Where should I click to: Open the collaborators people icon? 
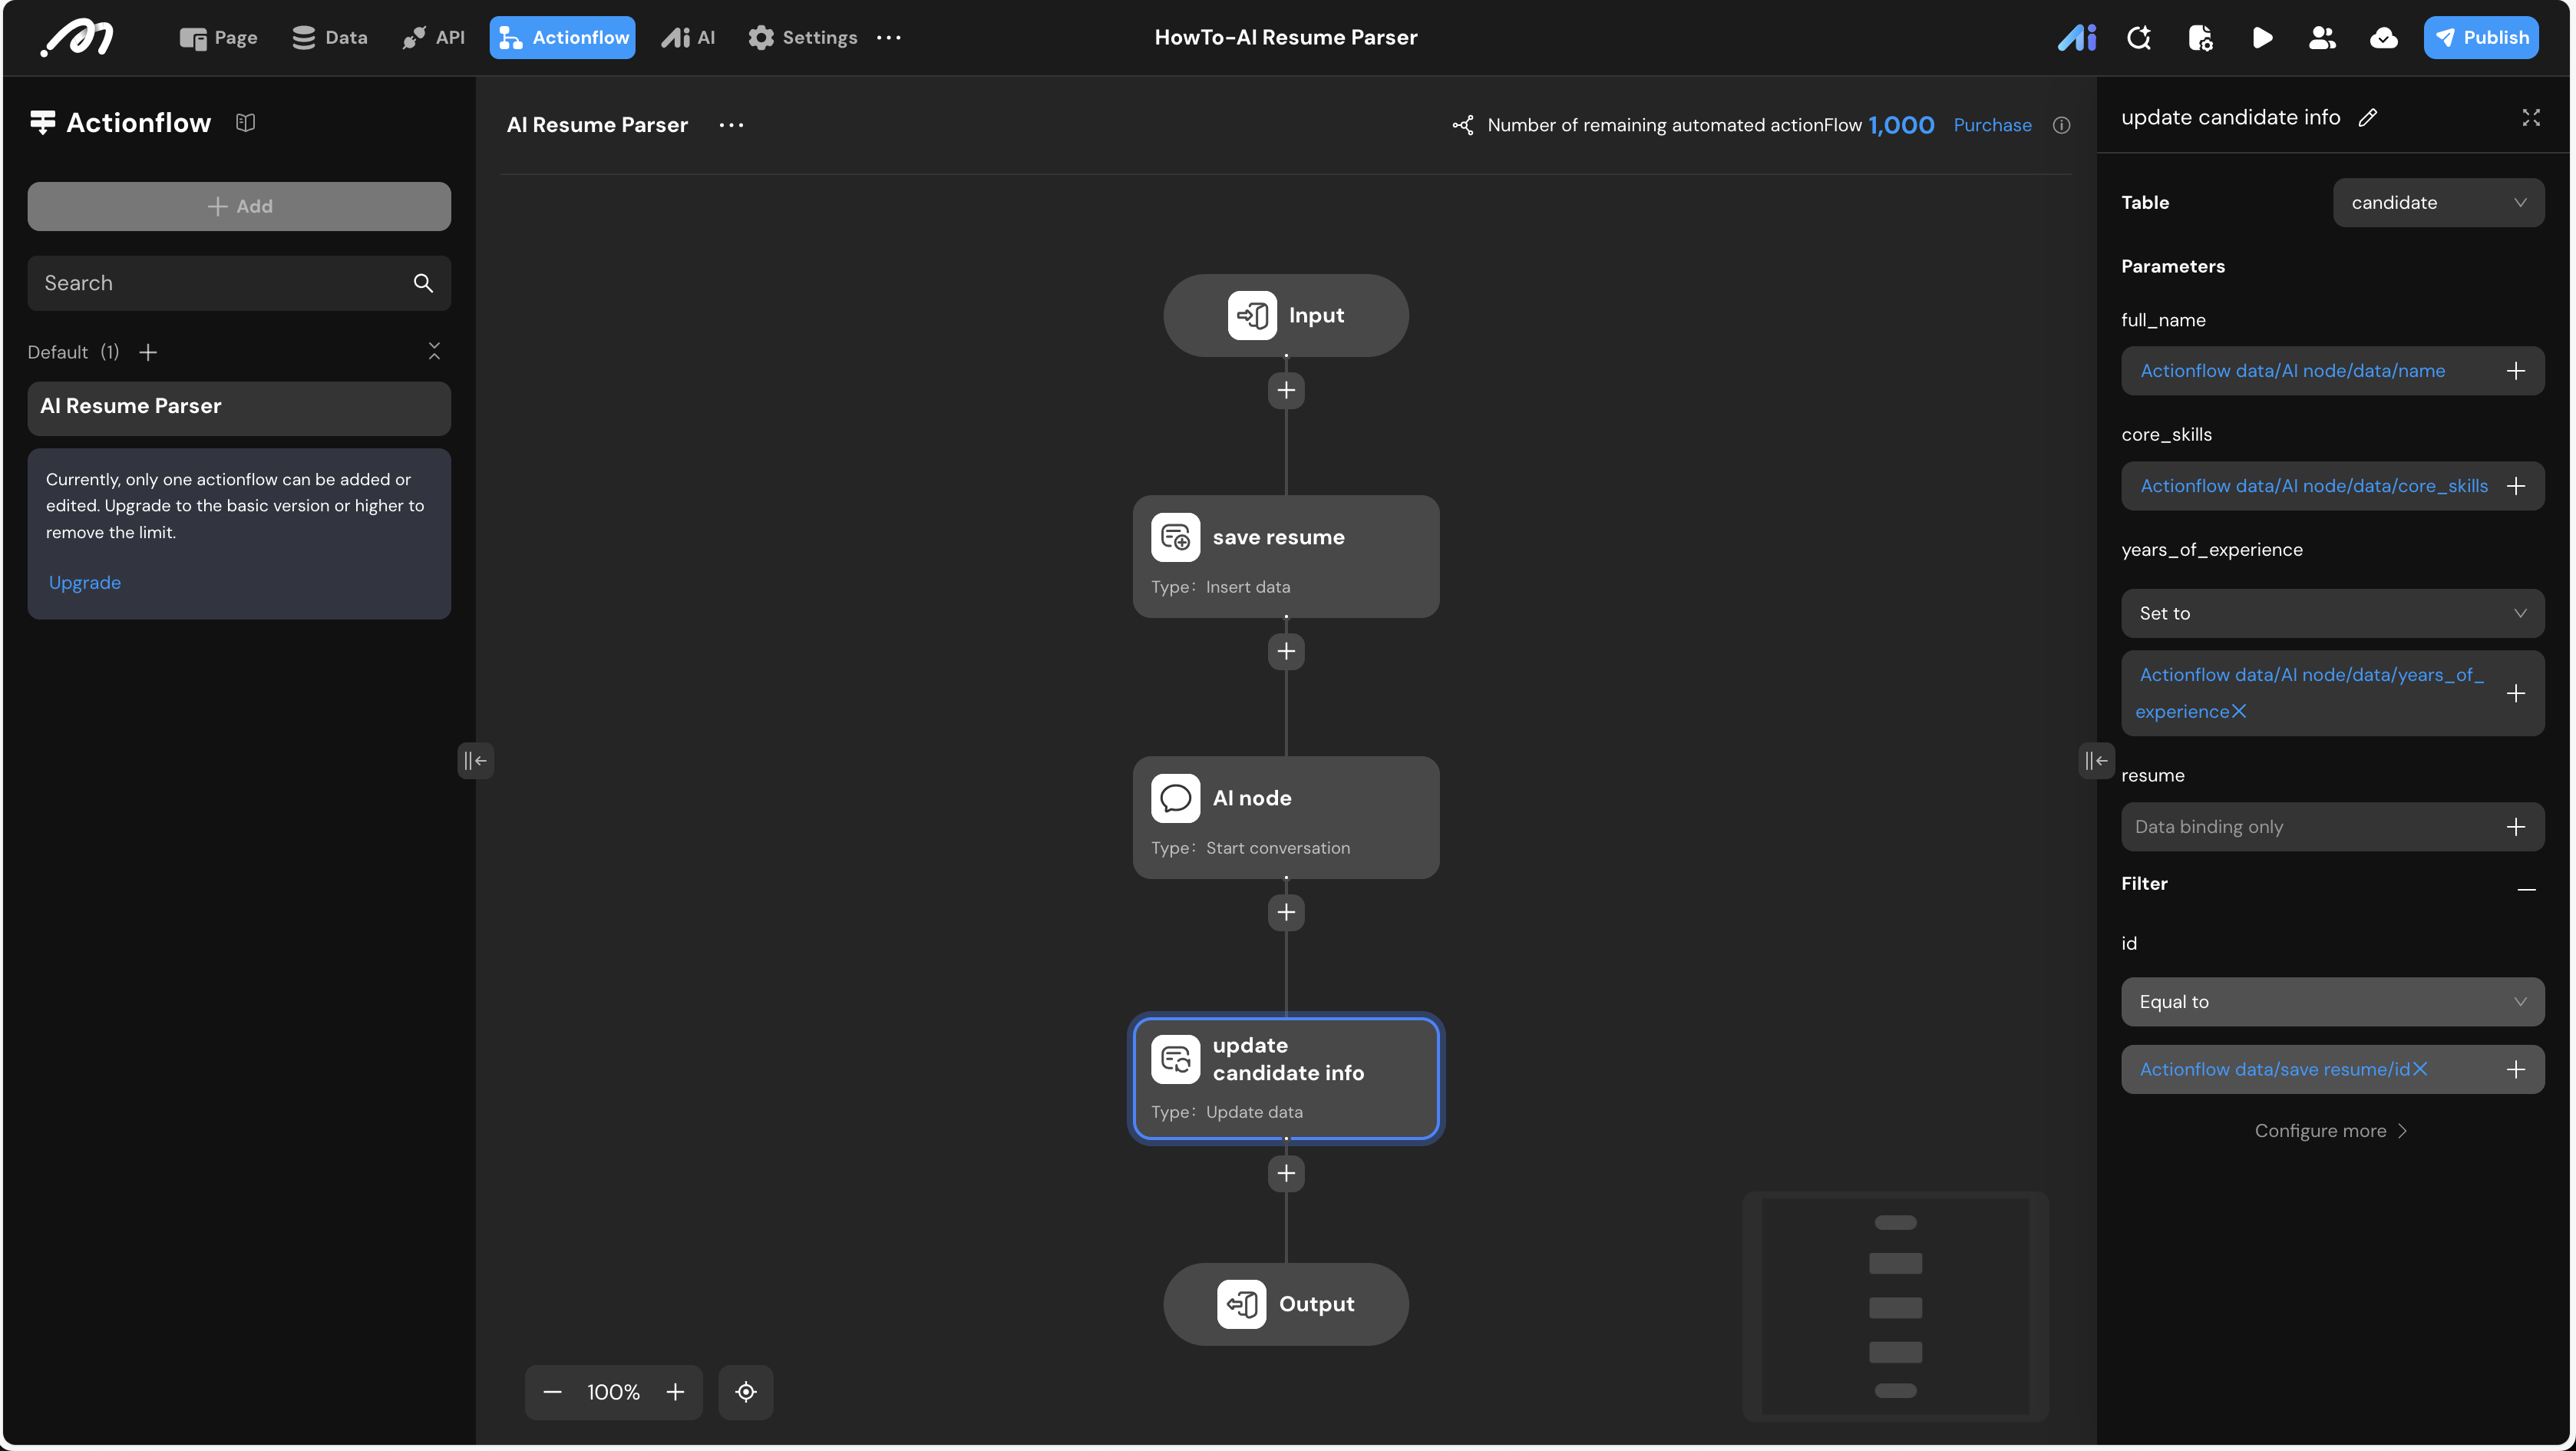(x=2322, y=38)
